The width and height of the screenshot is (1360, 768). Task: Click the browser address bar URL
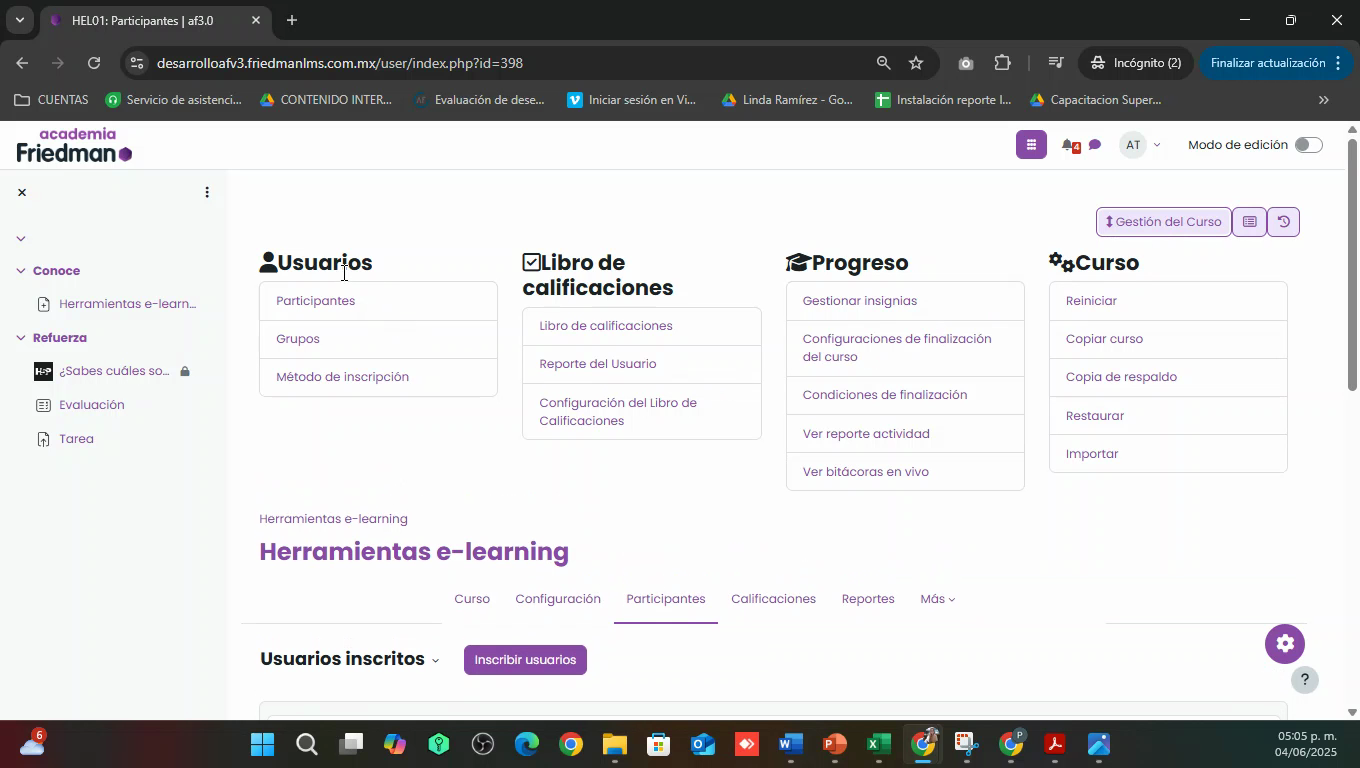340,63
